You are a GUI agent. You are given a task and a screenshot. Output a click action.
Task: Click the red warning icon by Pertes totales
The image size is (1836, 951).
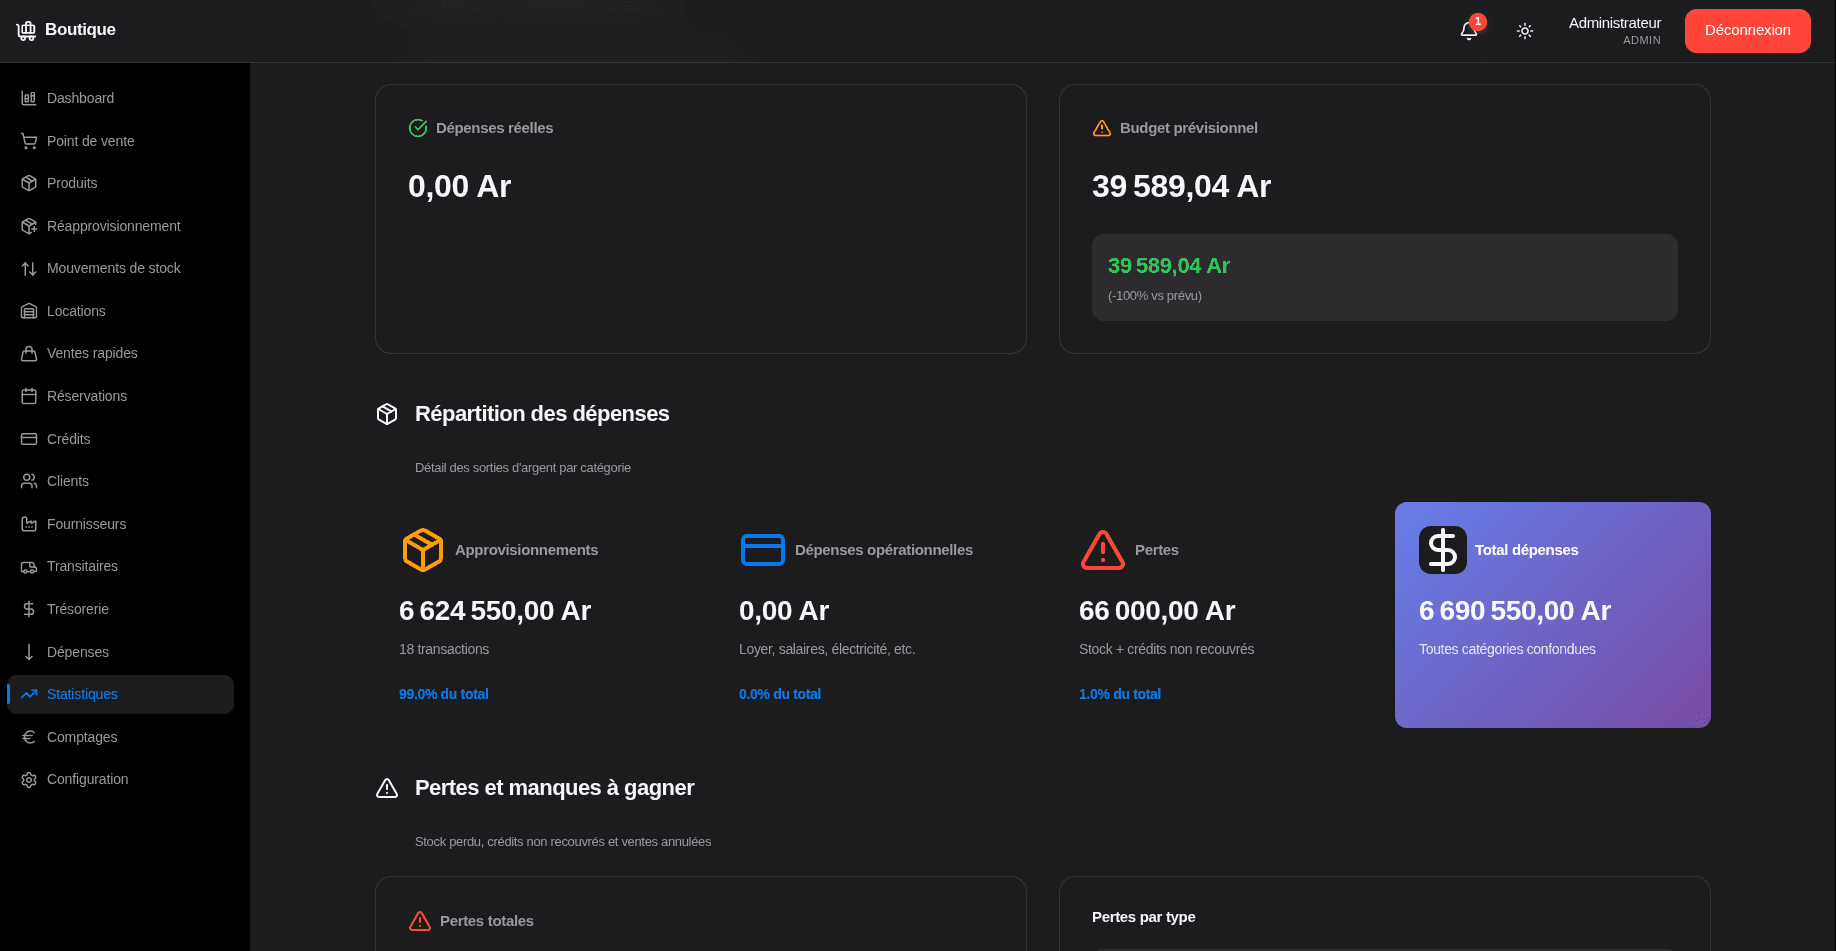point(420,921)
